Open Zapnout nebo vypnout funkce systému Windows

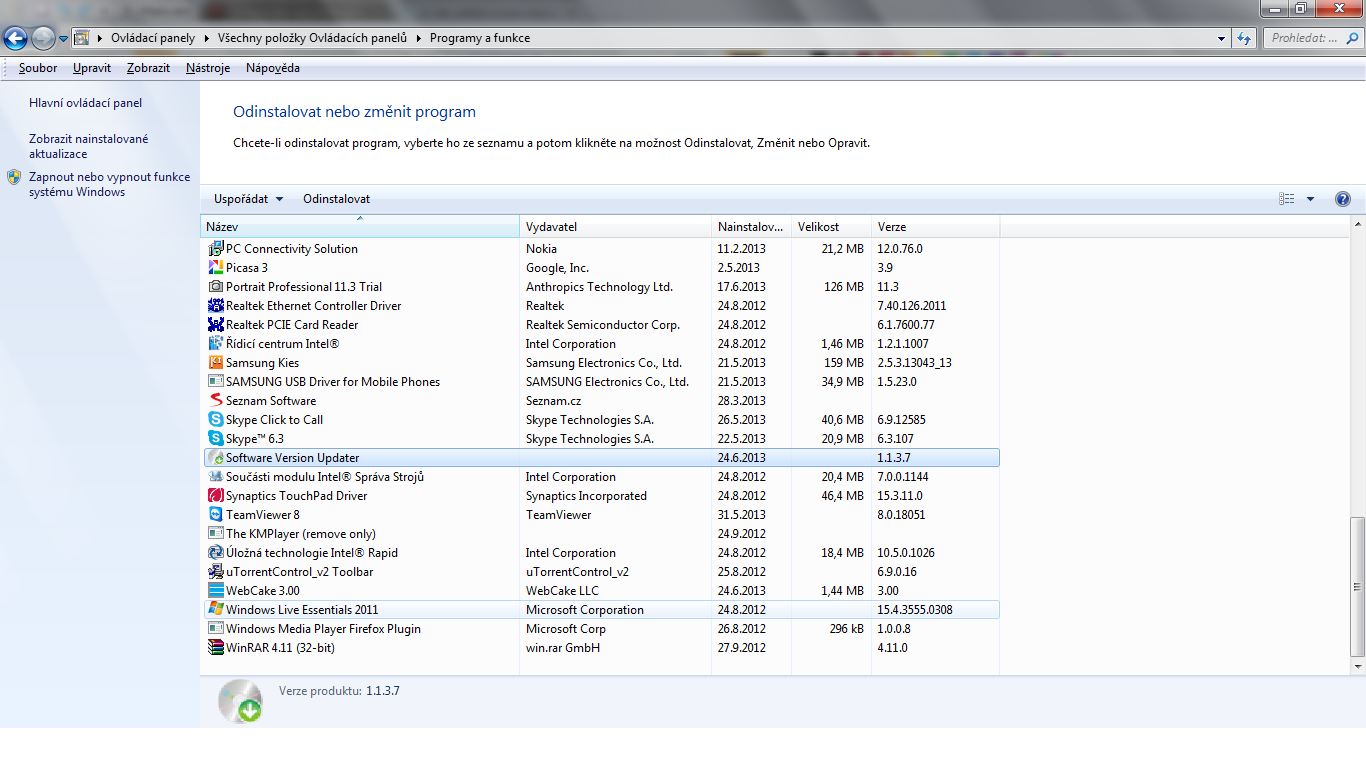click(x=109, y=184)
